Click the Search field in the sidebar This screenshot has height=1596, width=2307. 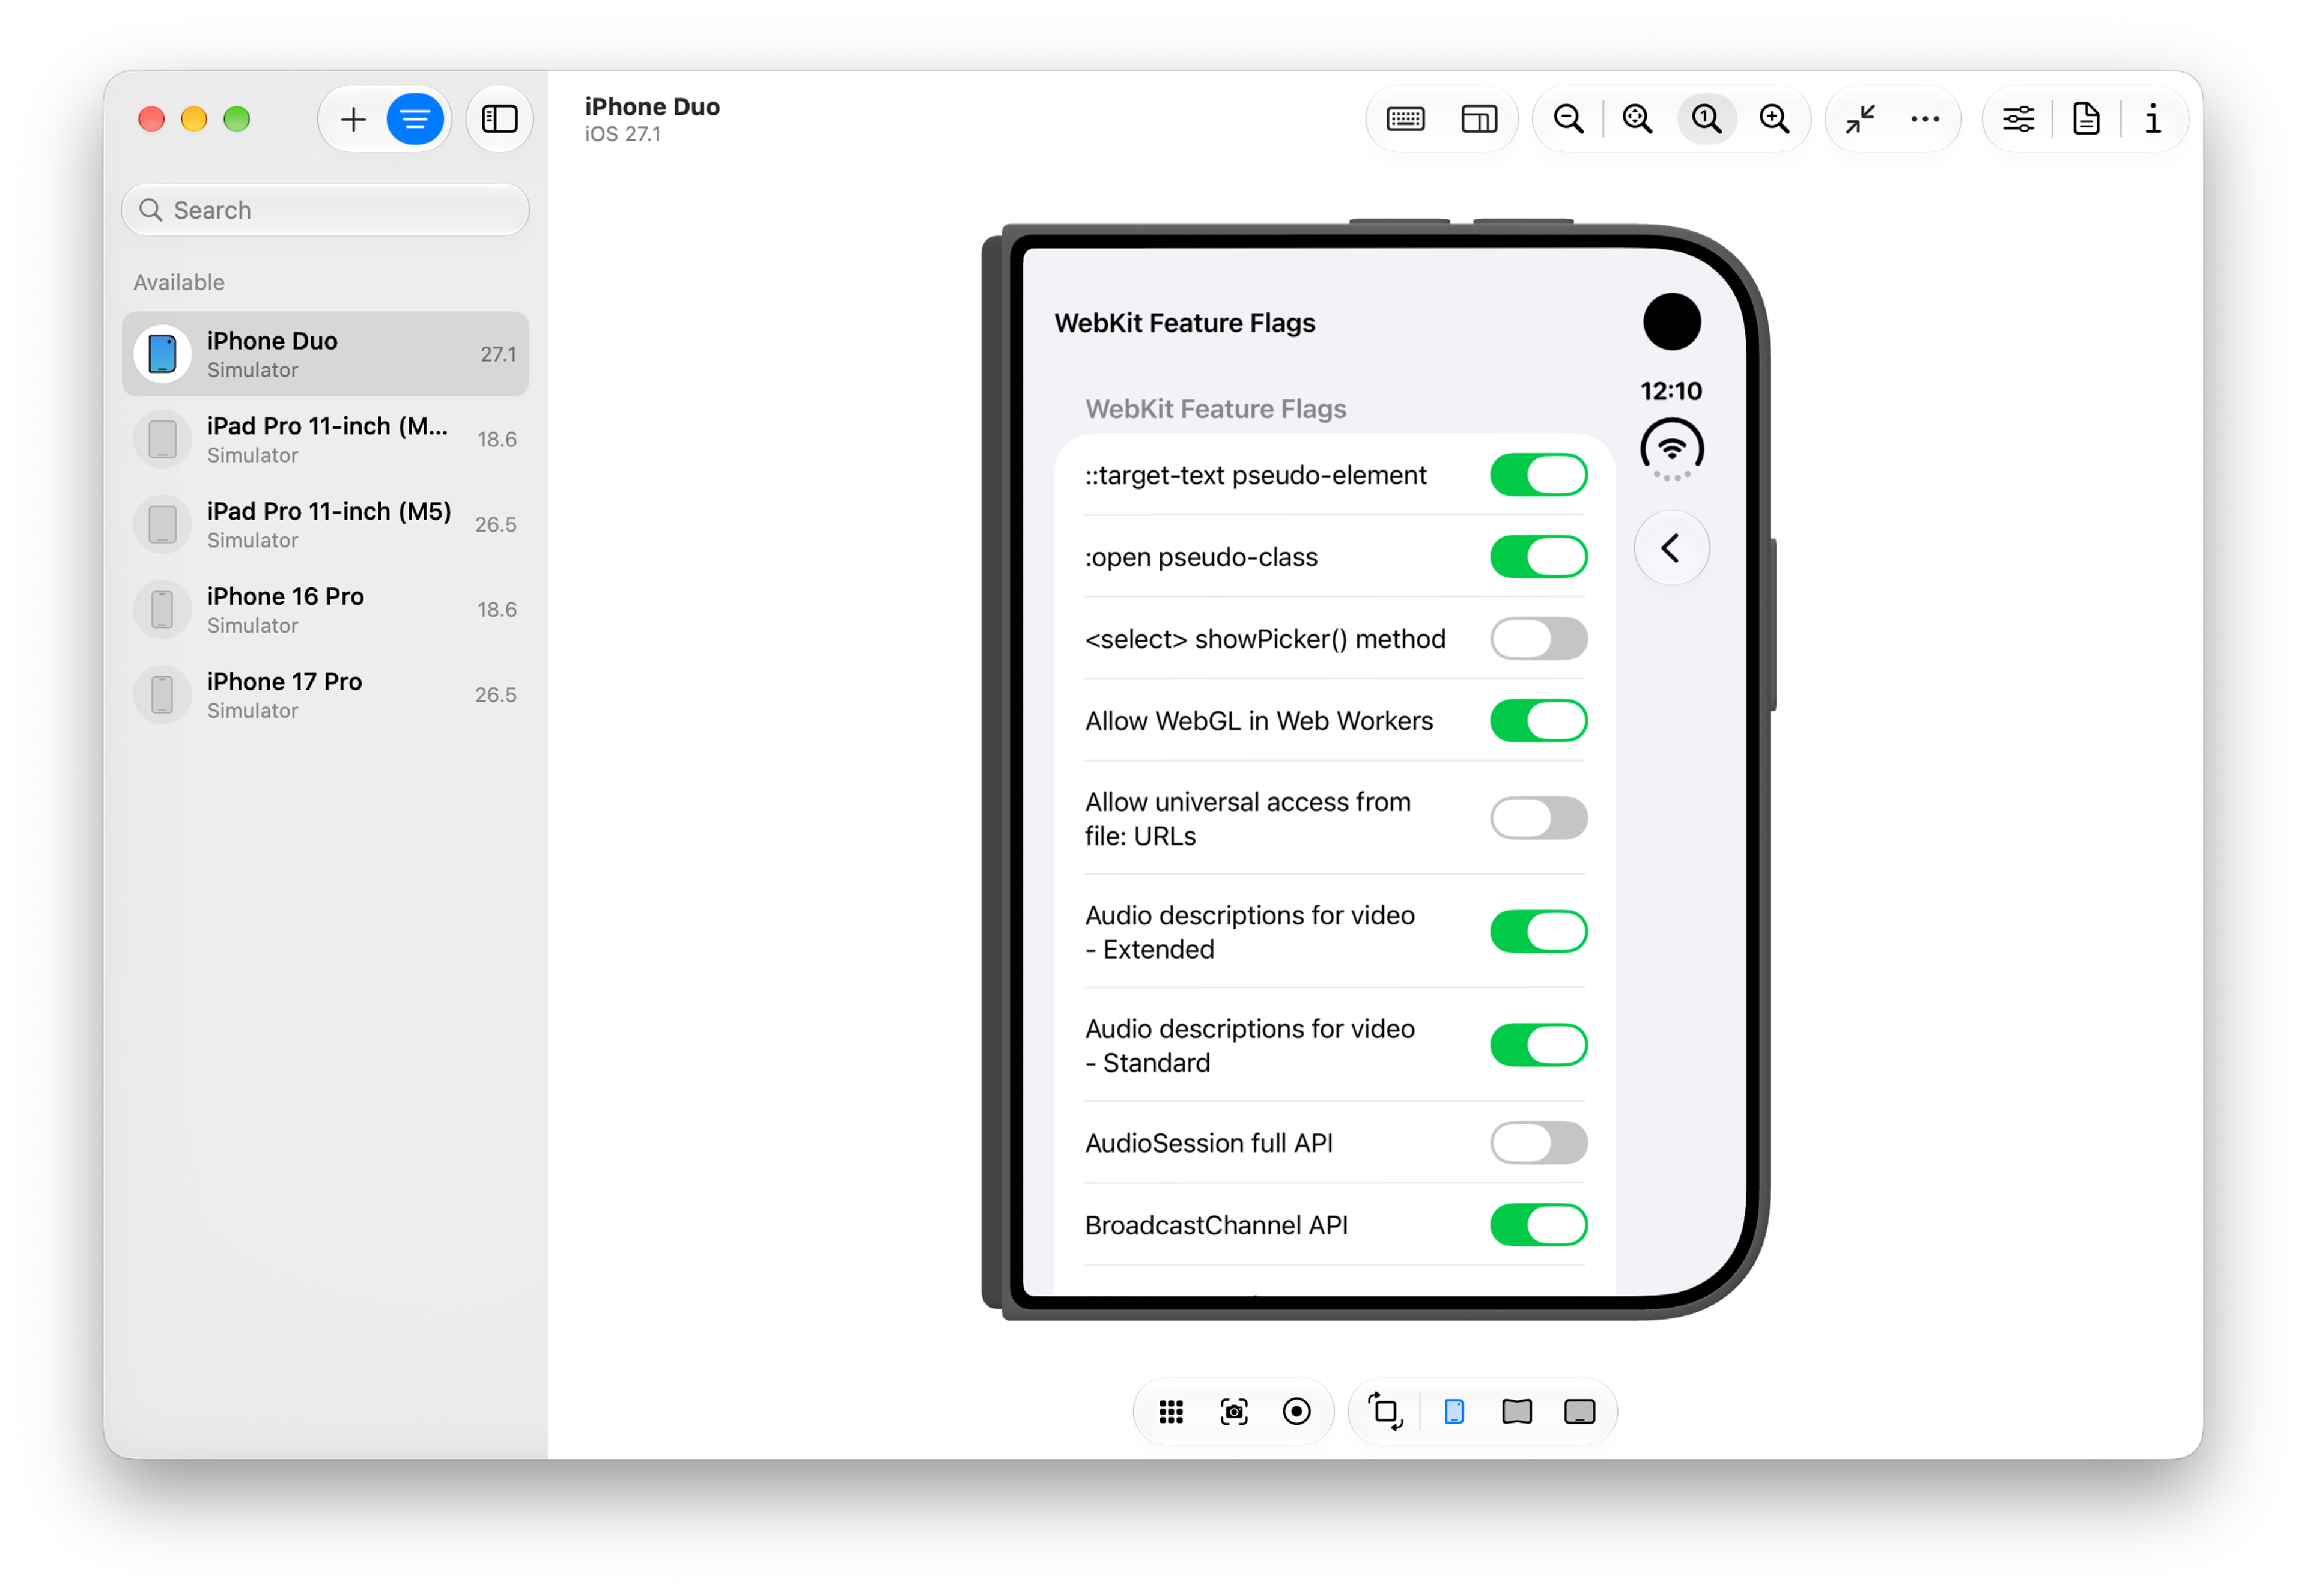click(x=326, y=210)
